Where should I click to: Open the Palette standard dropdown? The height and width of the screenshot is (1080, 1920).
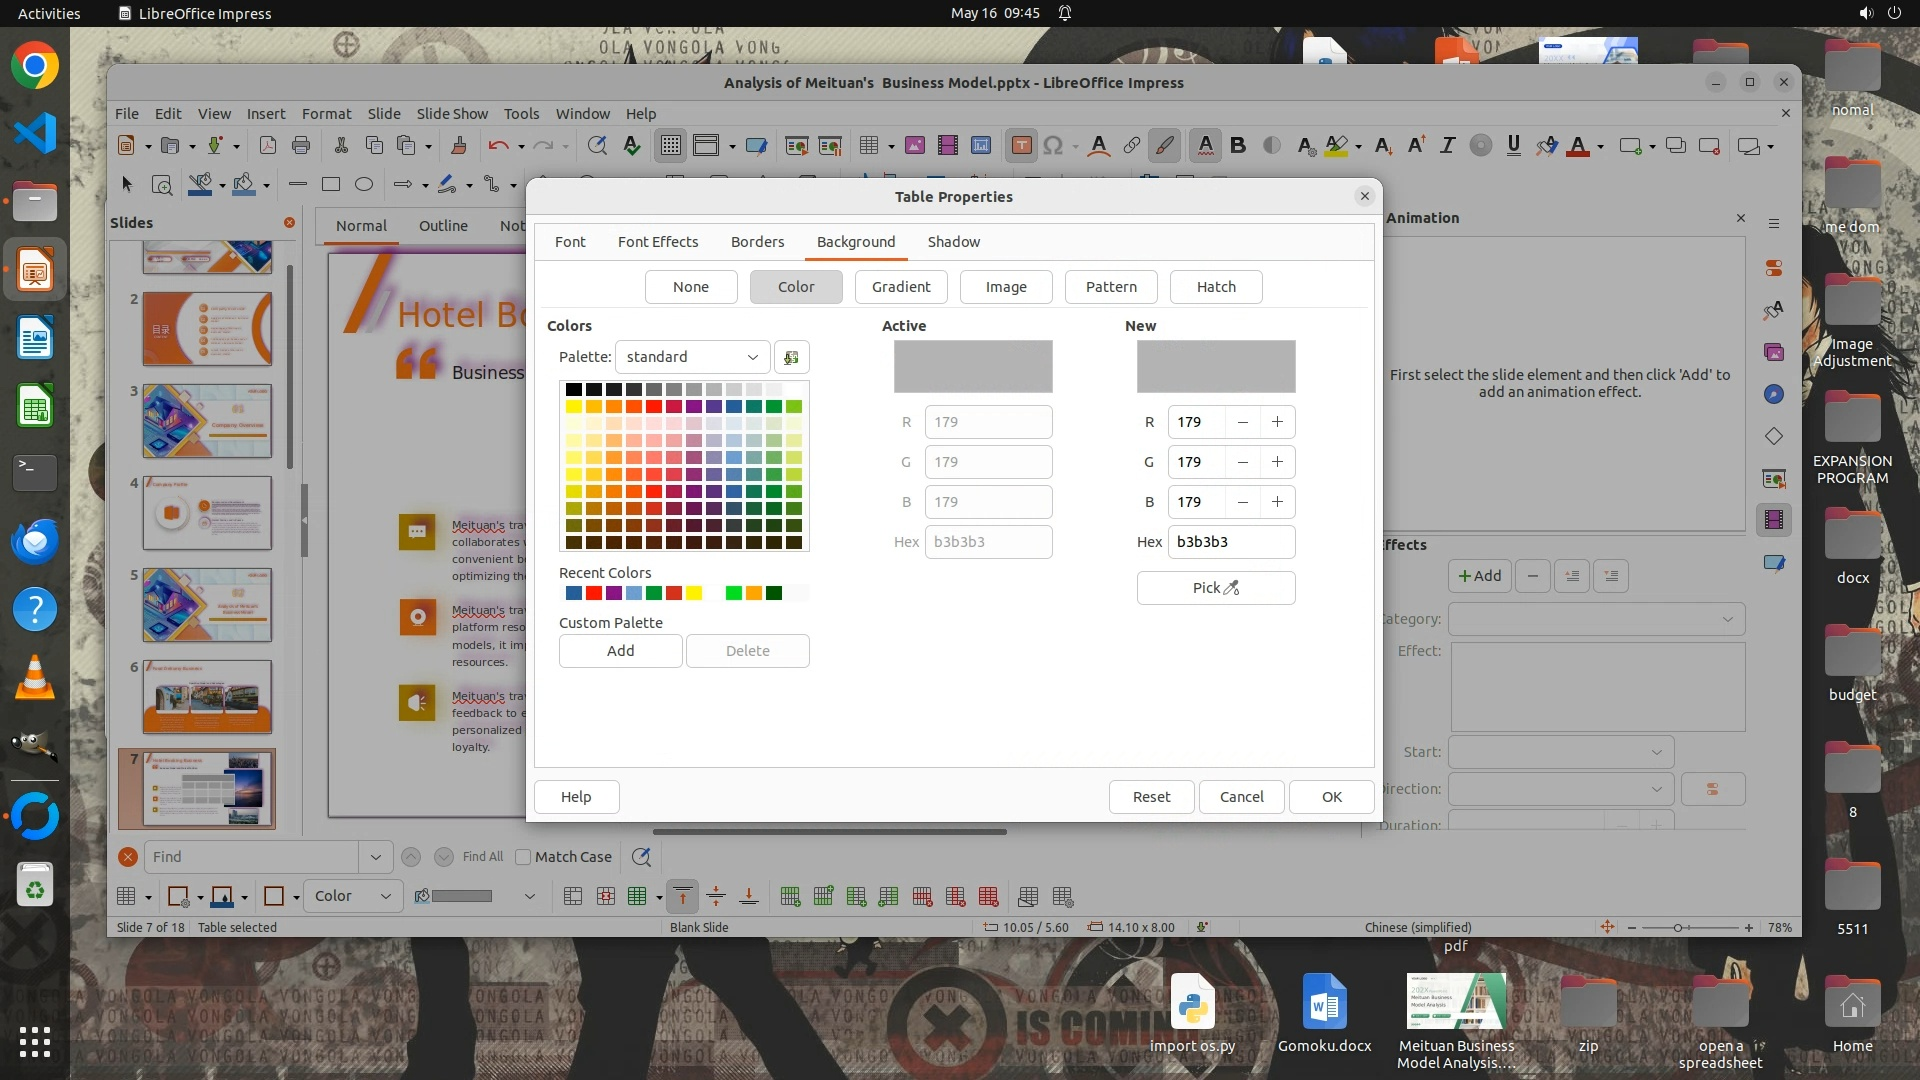point(692,357)
